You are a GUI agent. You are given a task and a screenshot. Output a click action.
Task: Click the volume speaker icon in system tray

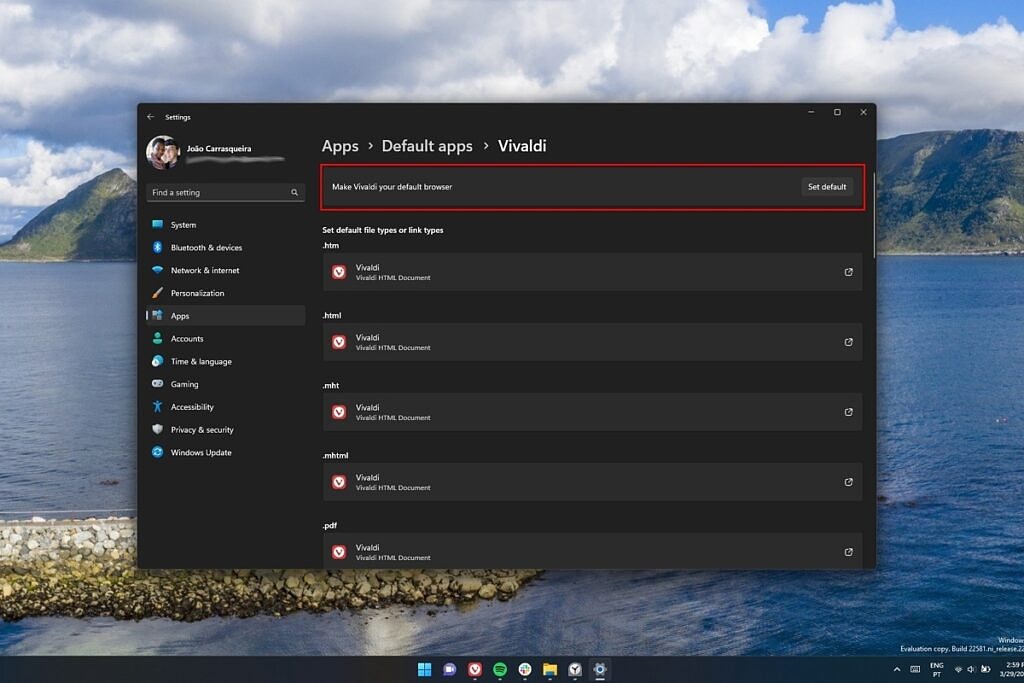(x=971, y=669)
